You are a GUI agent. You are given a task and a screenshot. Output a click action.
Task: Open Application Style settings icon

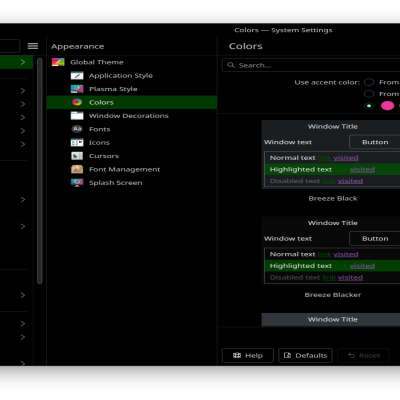coord(77,76)
